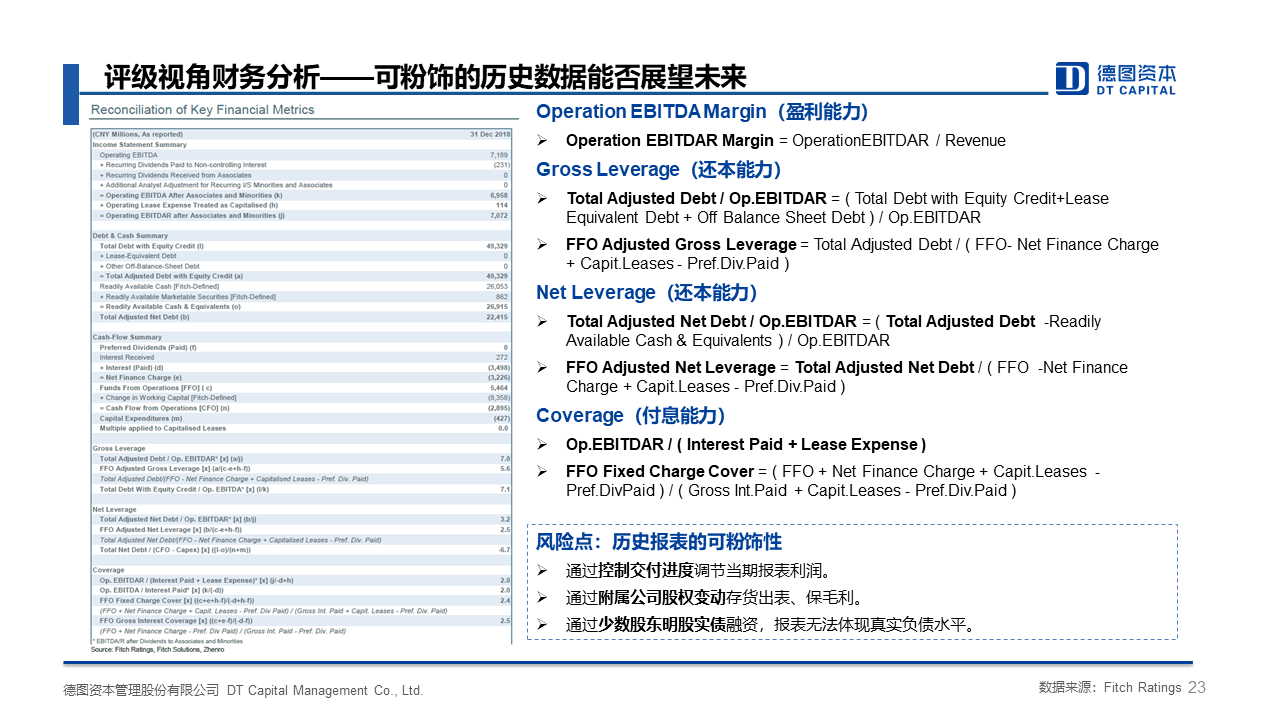1280x720 pixels.
Task: Click the 'FFO Adjusted Gross Leverage' bullet
Action: point(862,254)
